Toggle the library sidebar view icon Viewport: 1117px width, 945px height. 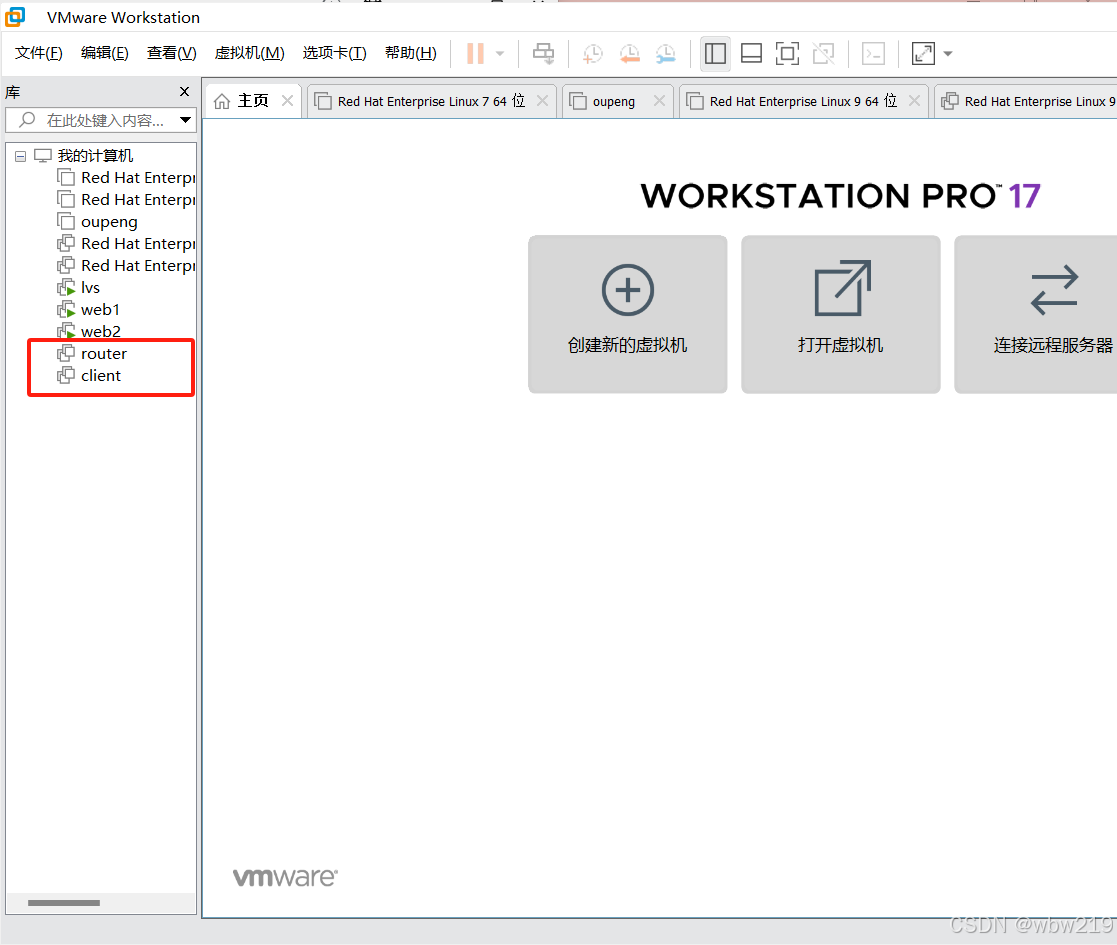[715, 53]
